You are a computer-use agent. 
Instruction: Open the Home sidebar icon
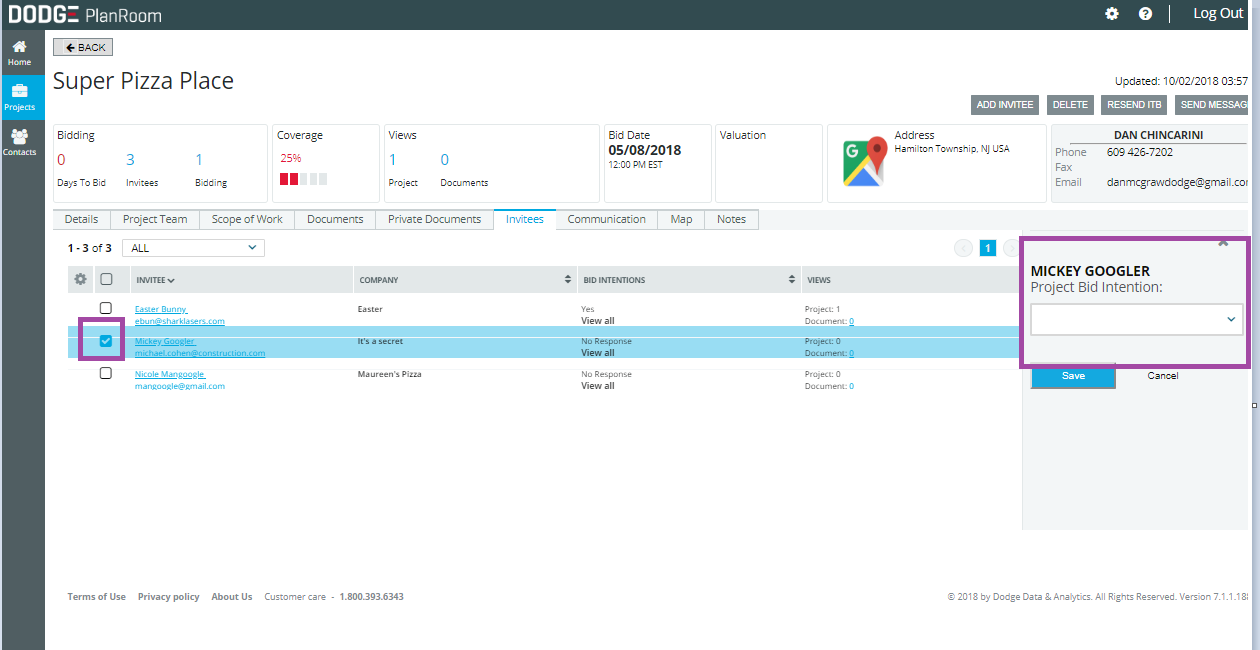coord(20,52)
